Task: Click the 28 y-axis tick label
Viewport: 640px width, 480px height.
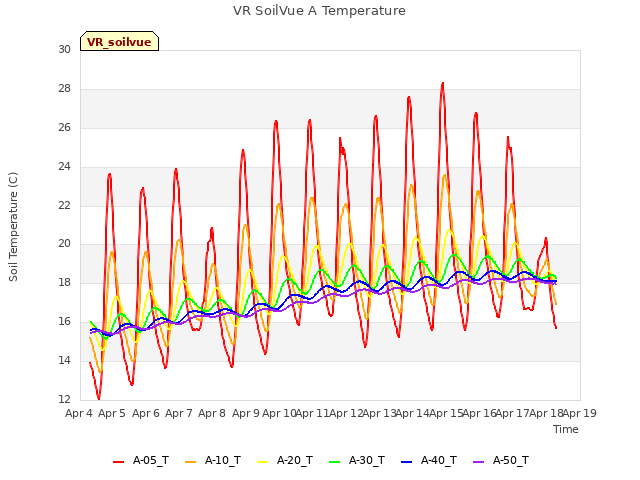Action: (x=64, y=89)
